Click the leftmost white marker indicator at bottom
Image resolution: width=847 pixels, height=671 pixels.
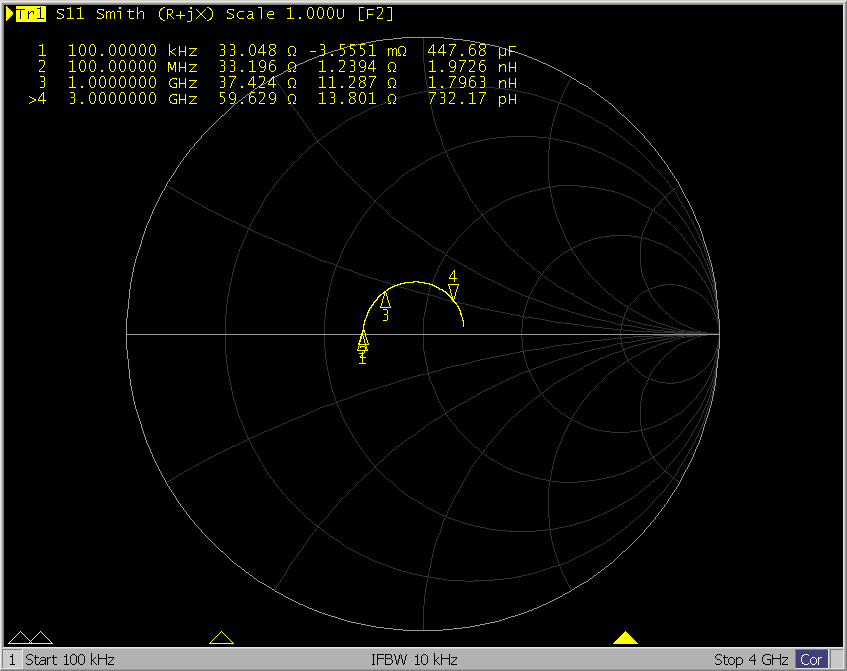pos(18,638)
